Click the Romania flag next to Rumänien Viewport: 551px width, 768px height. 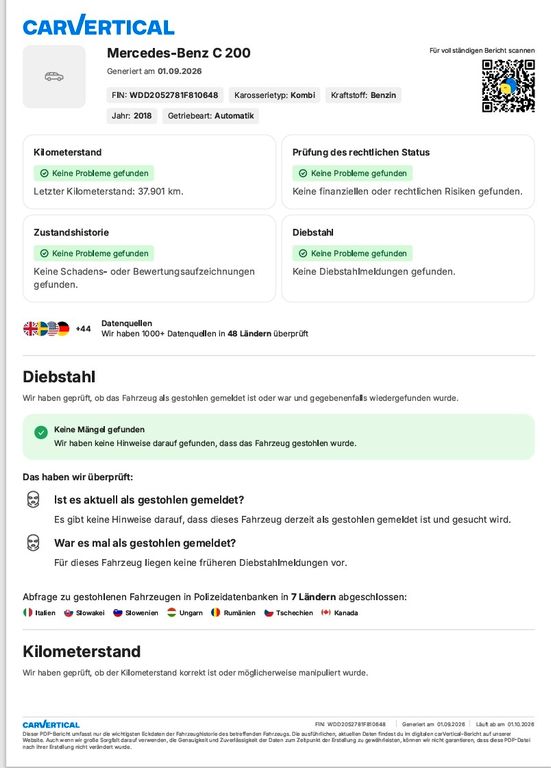216,612
